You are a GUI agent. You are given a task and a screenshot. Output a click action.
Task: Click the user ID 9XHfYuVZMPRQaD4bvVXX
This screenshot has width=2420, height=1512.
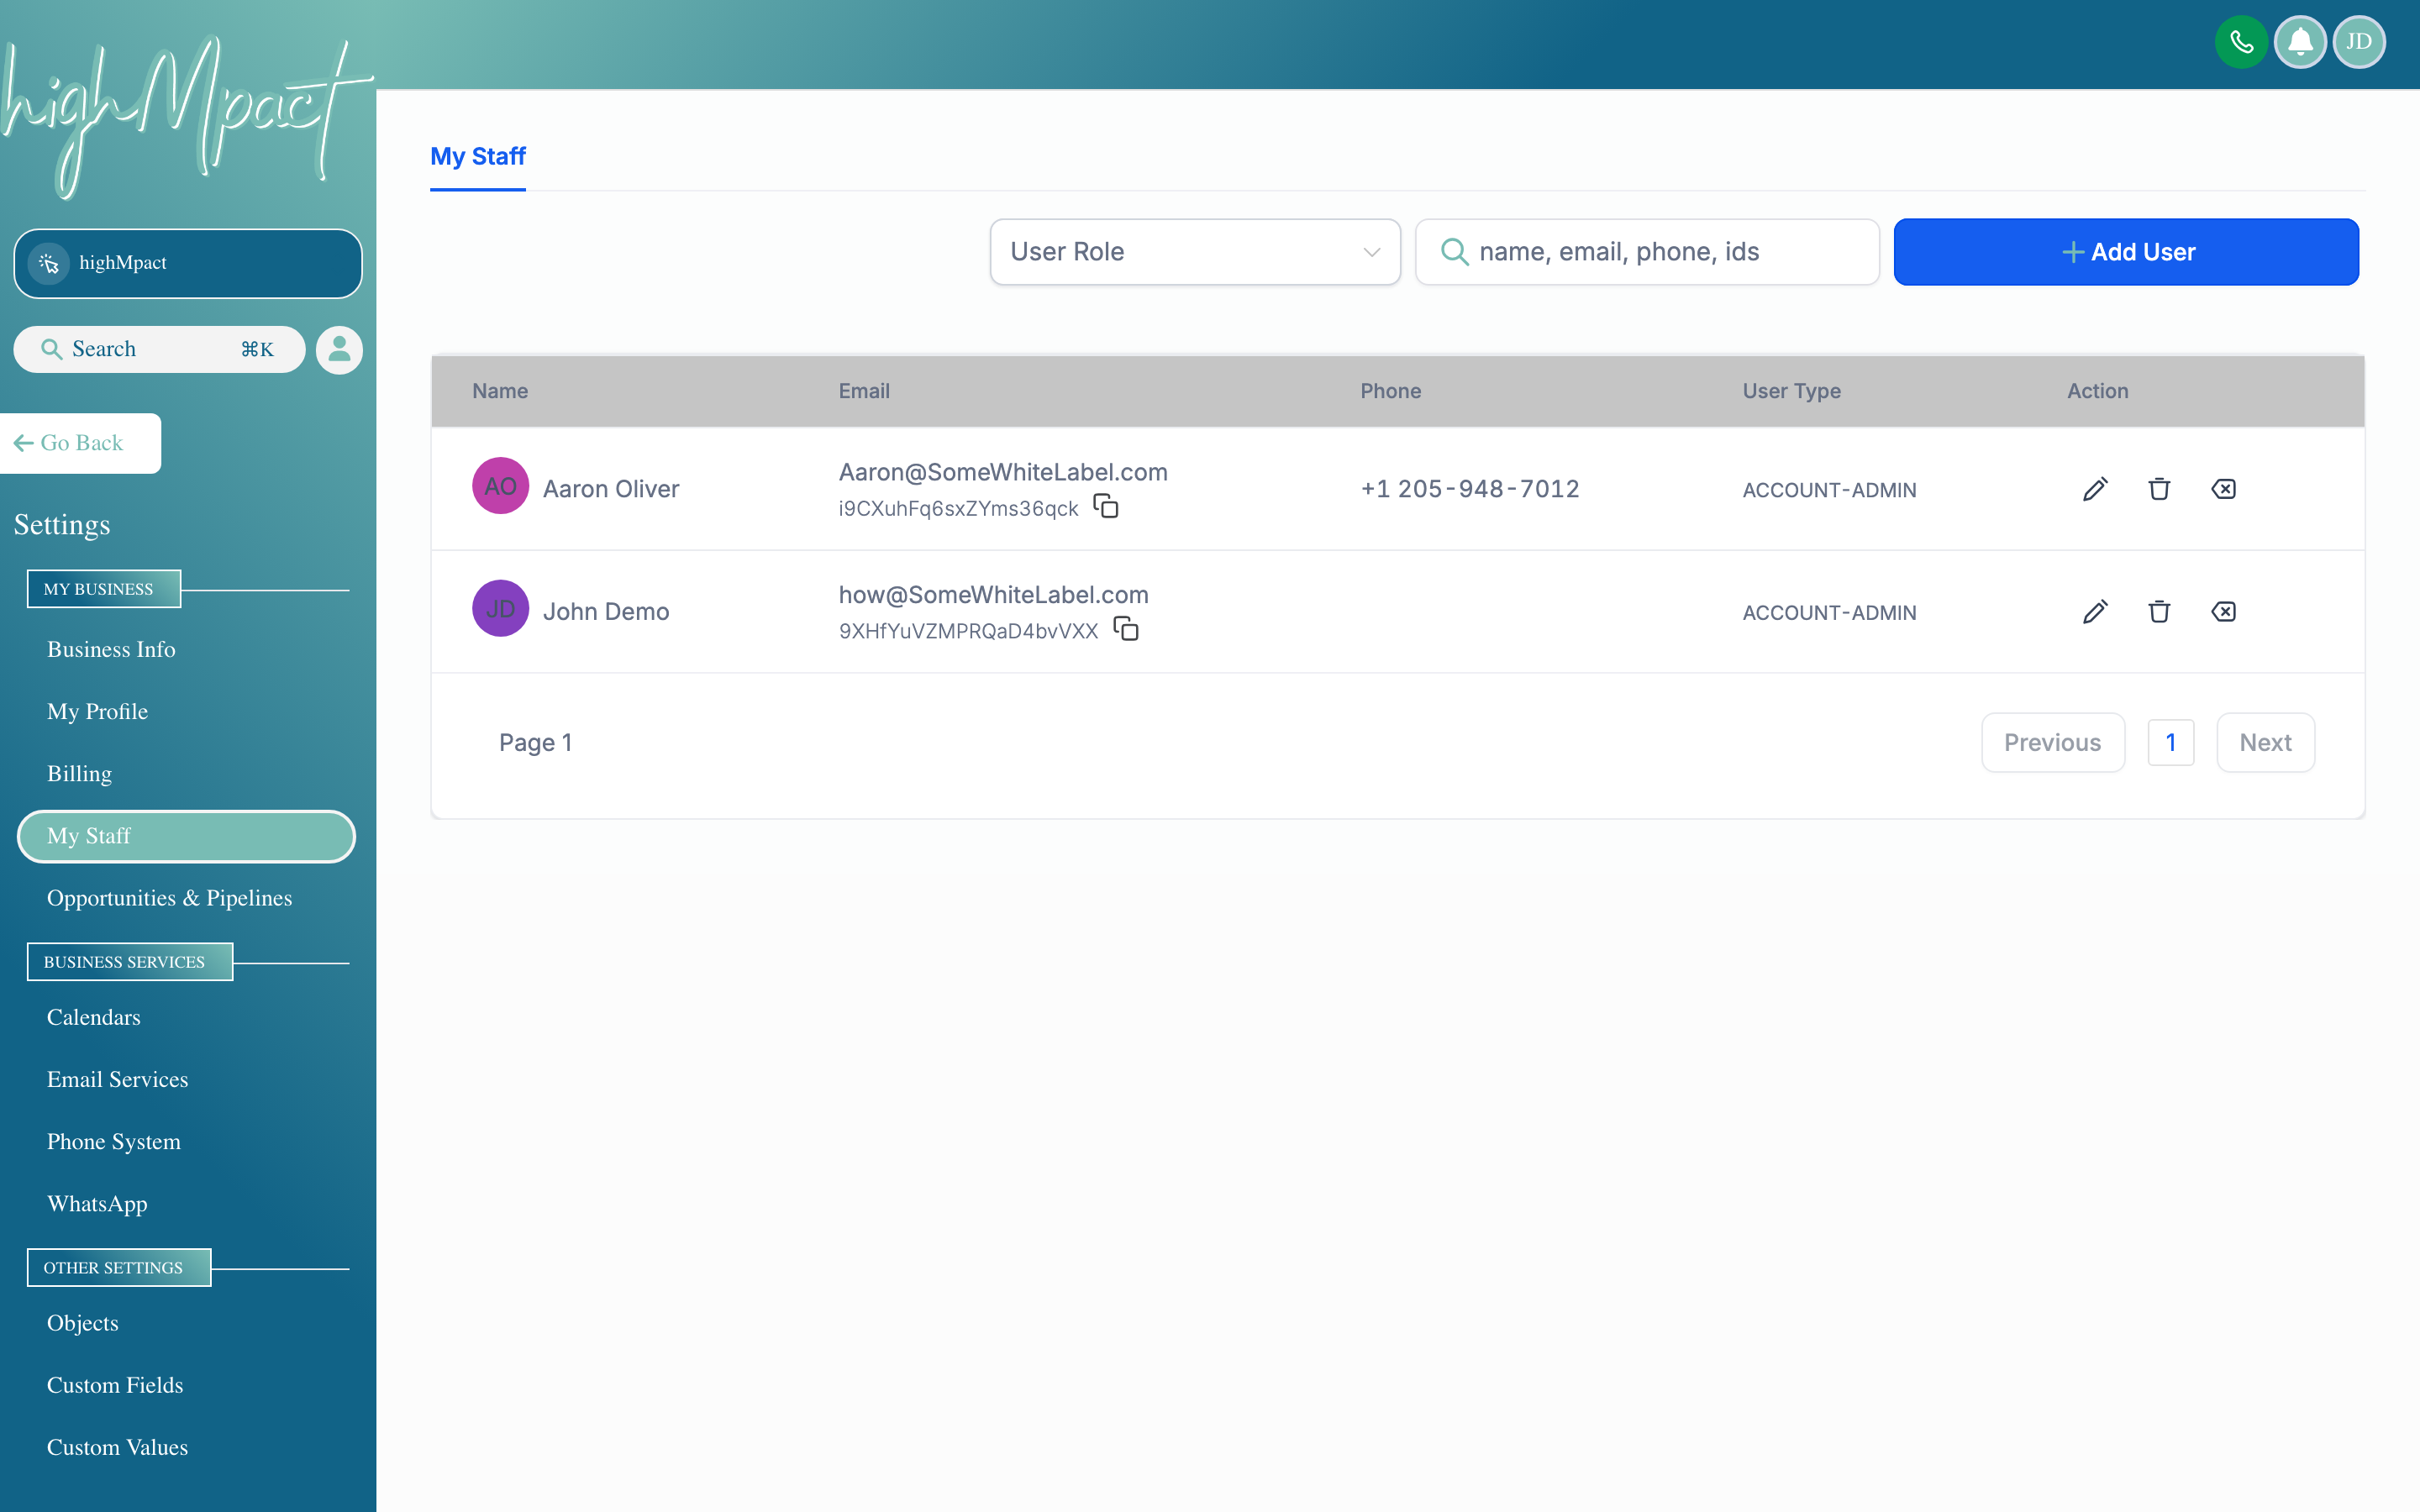click(x=968, y=630)
